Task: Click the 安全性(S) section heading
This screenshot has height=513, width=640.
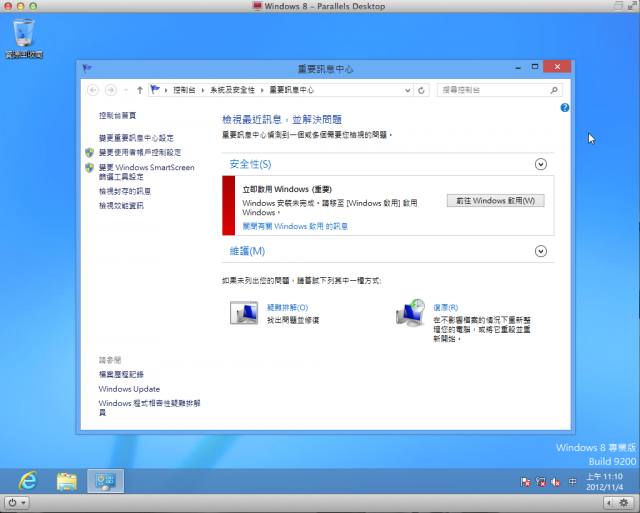Action: [250, 164]
